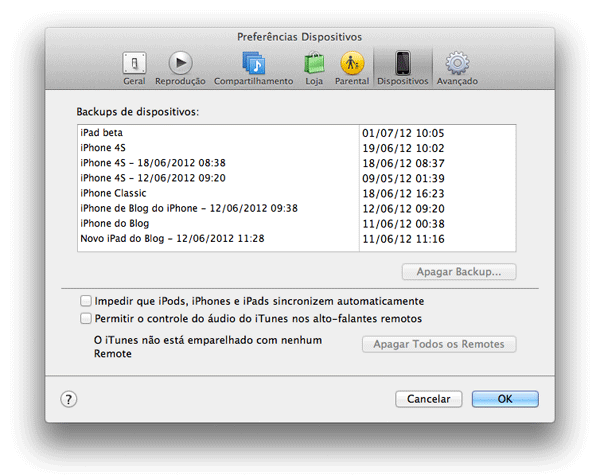Click the date 11/06/12 00:38
The height and width of the screenshot is (475, 600).
(403, 224)
